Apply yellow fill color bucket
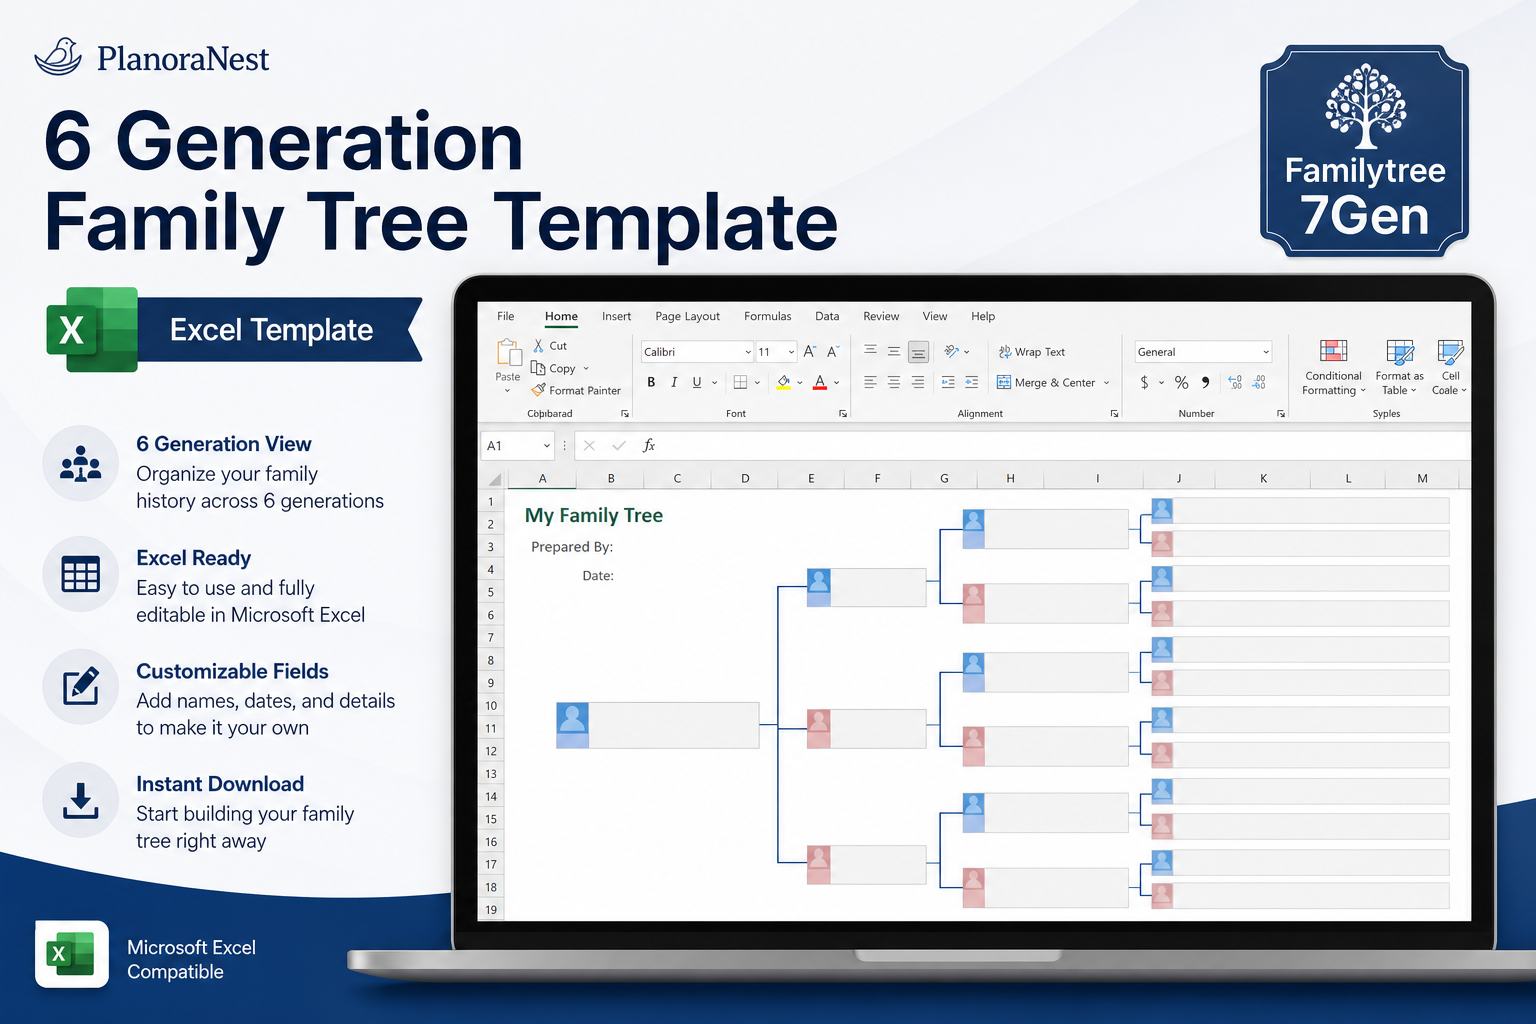 pyautogui.click(x=784, y=382)
